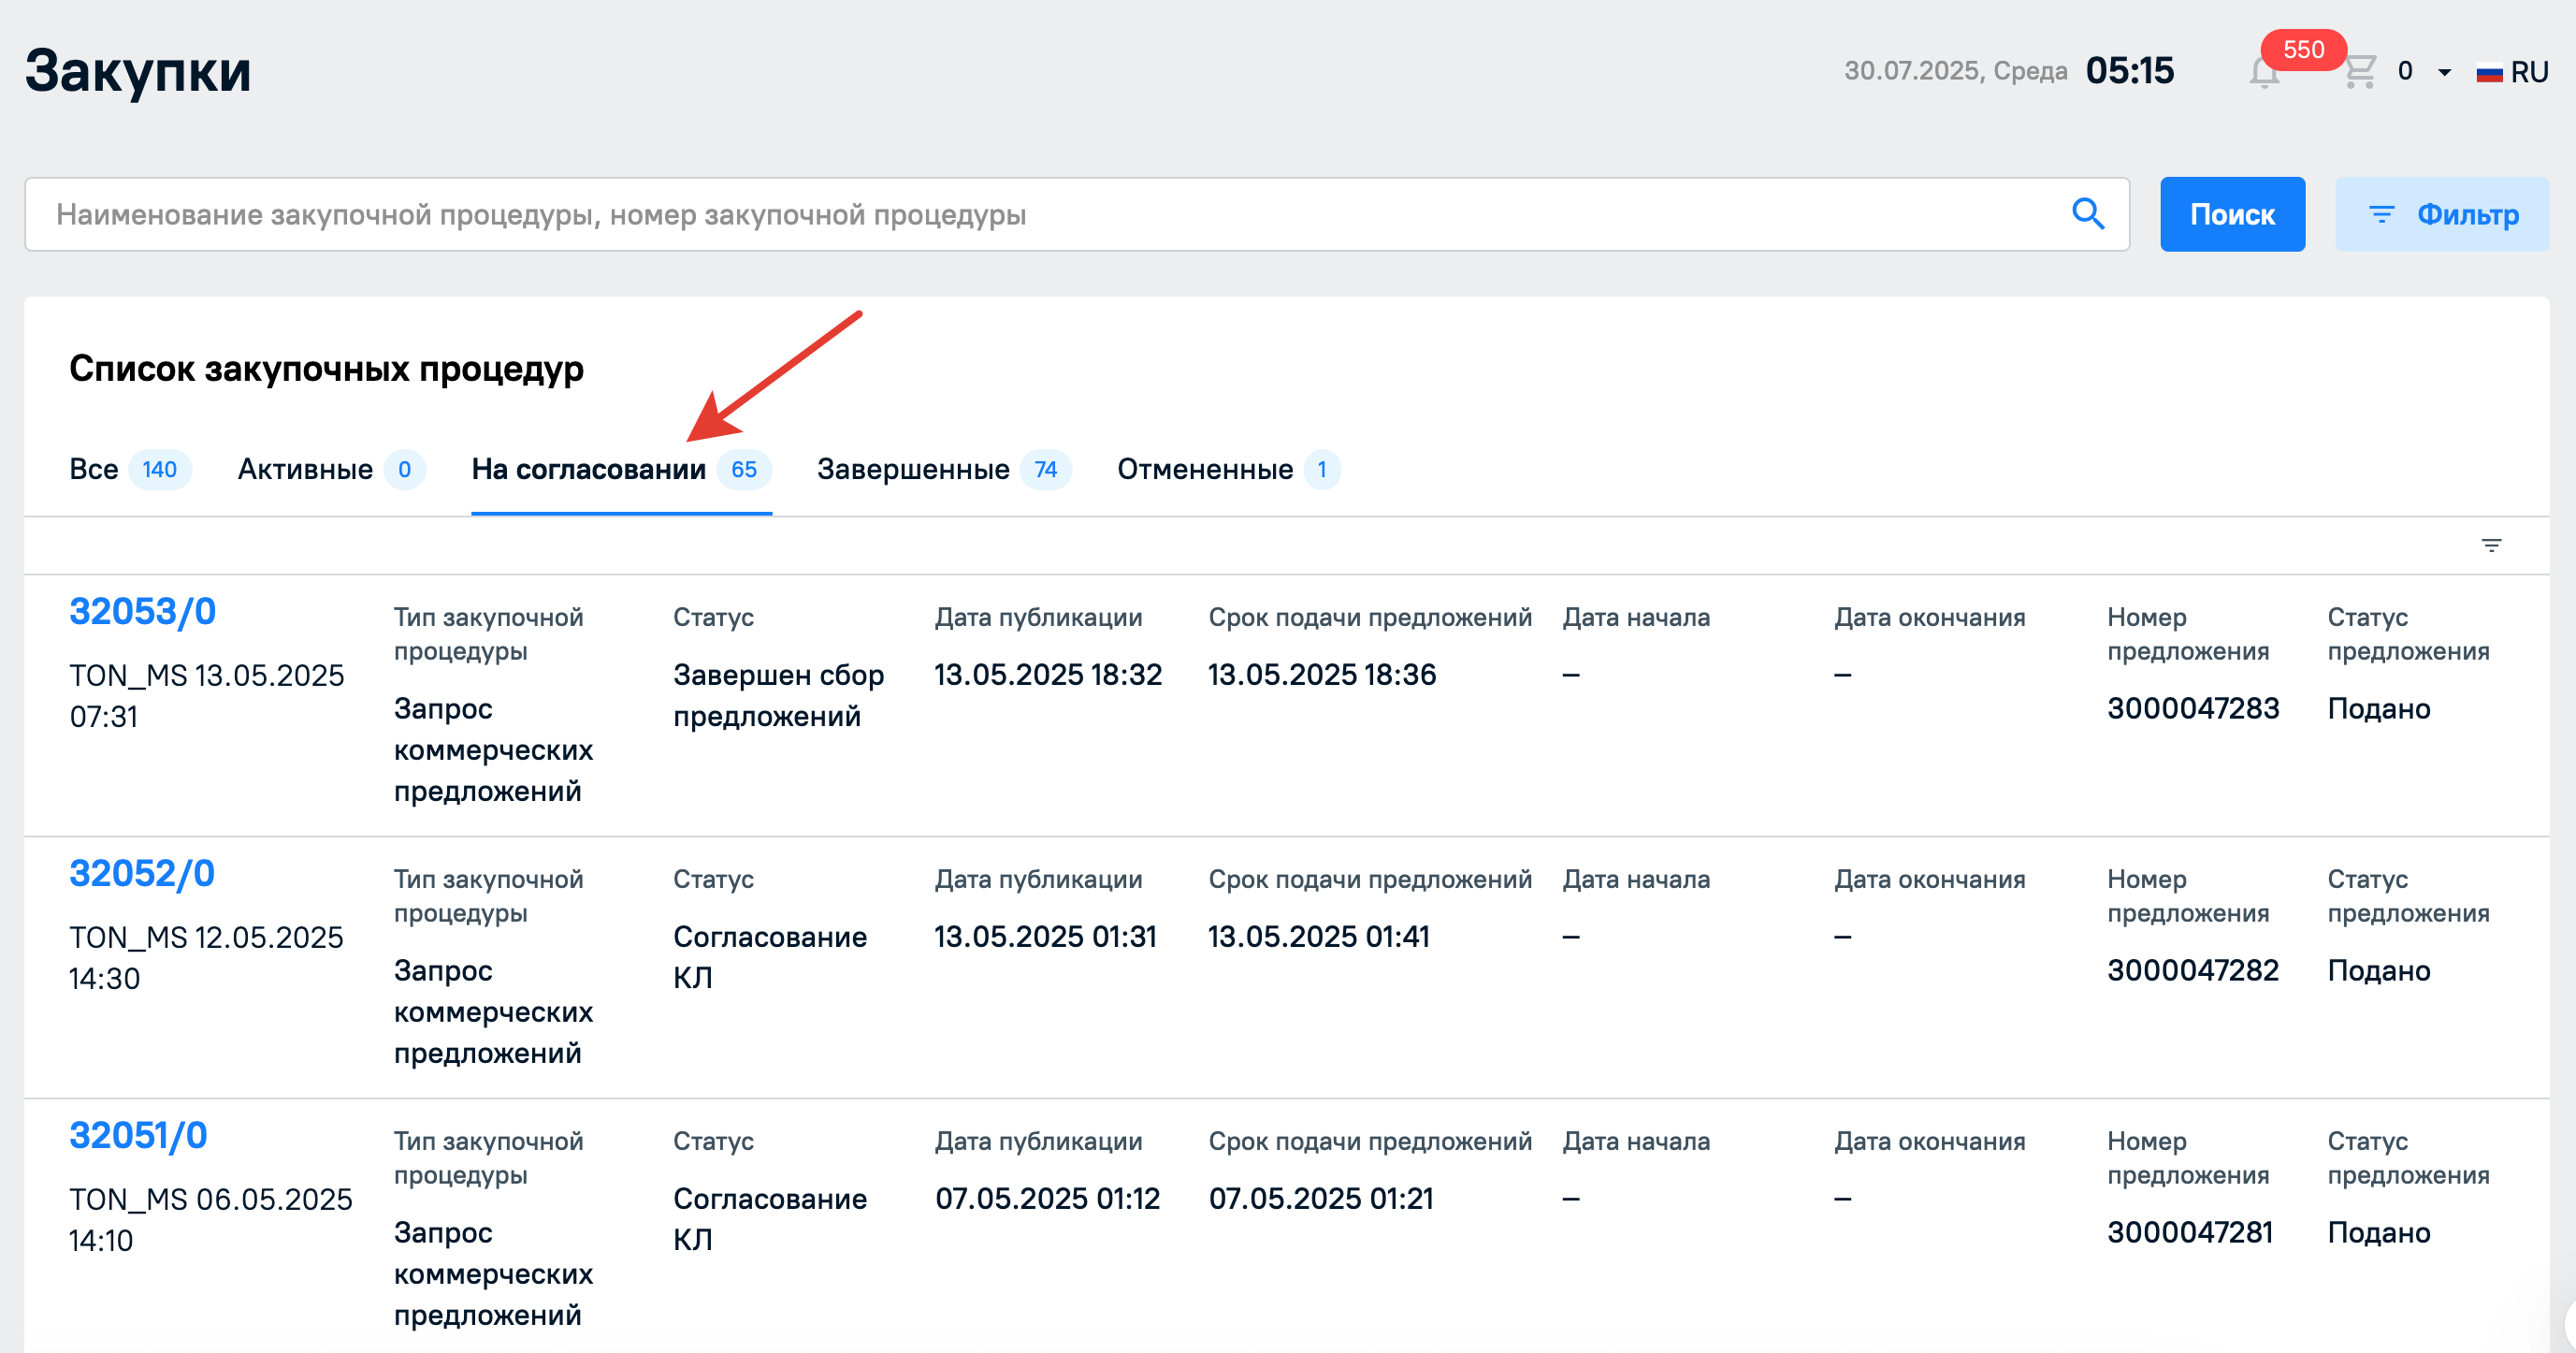Click publication date 13.05.2025 01:31
Viewport: 2576px width, 1353px height.
1045,937
